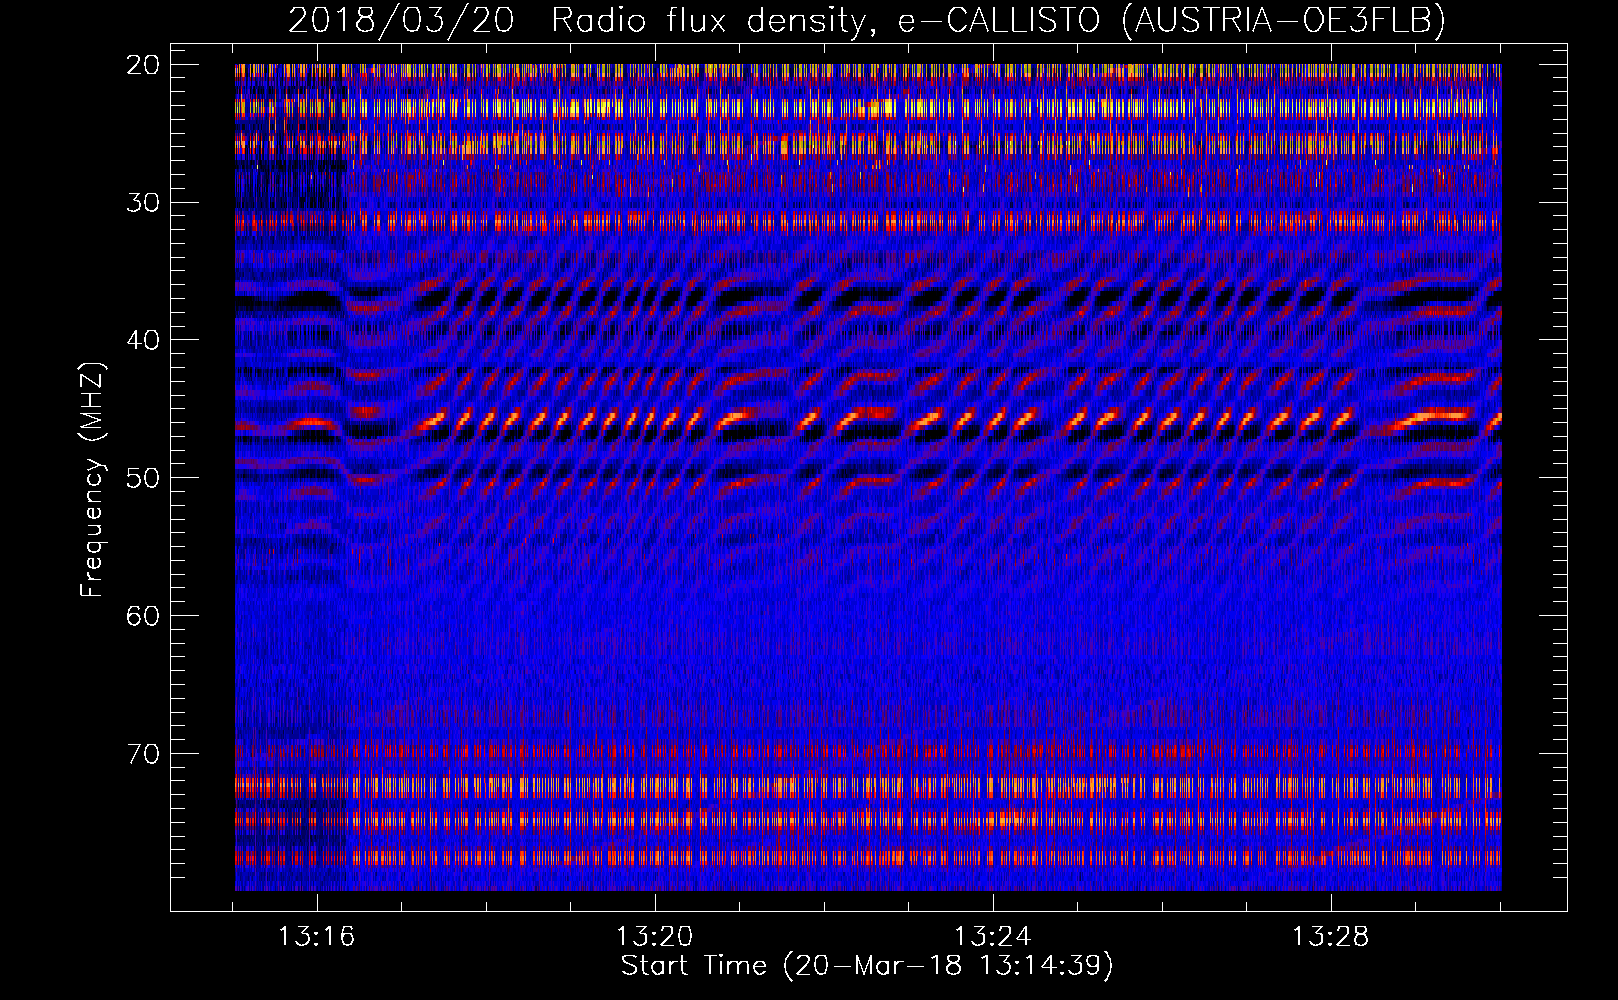Click the 60 MHz frequency tick label
The height and width of the screenshot is (1000, 1618).
tap(144, 616)
